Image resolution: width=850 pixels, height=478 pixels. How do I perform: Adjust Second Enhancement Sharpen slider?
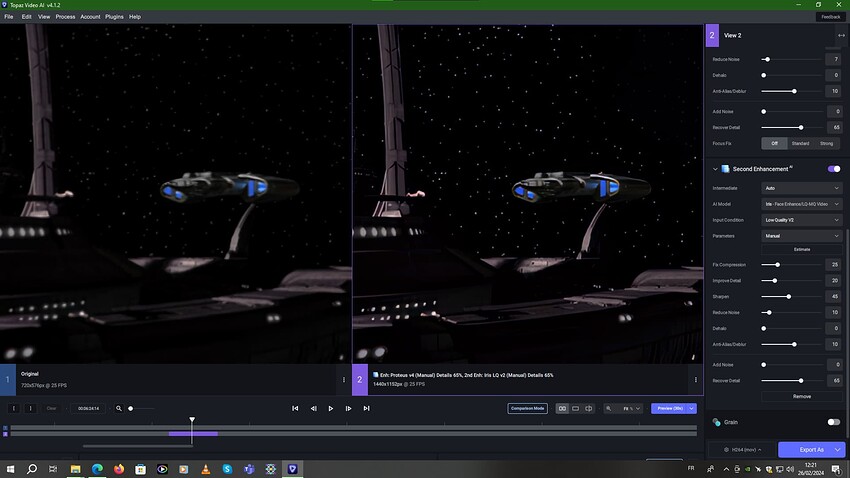(791, 296)
